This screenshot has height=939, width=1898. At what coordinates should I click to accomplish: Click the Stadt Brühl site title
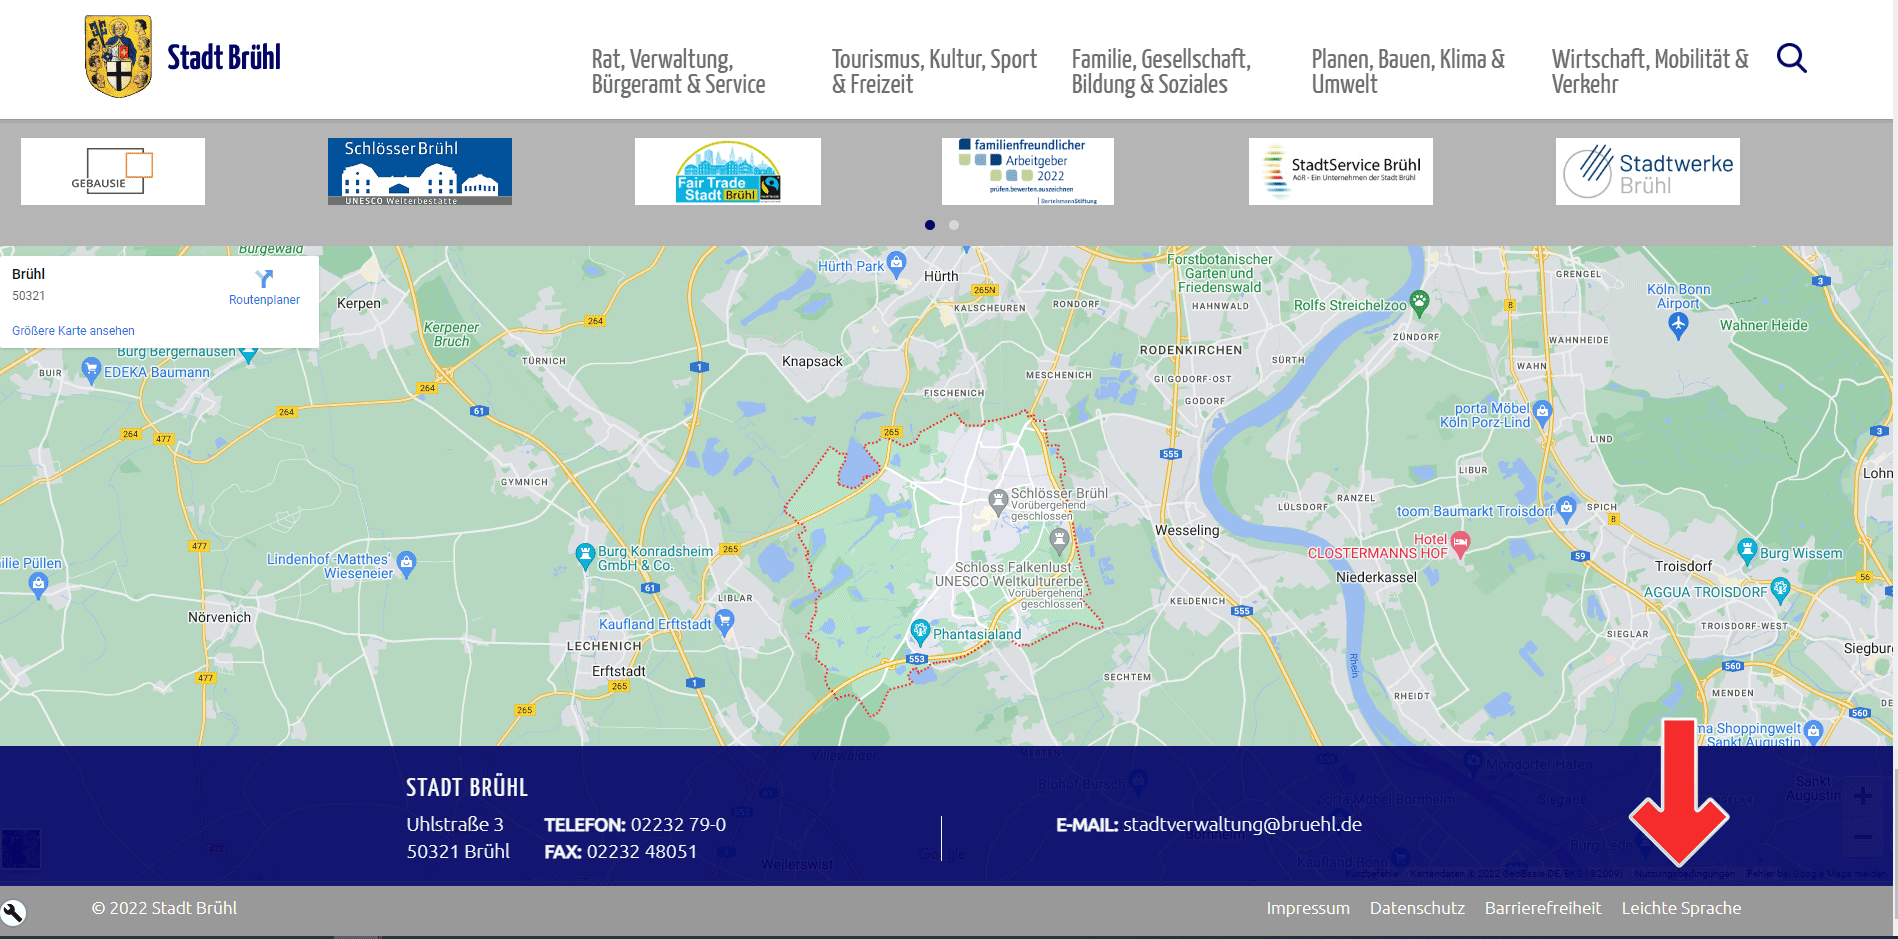pos(224,58)
